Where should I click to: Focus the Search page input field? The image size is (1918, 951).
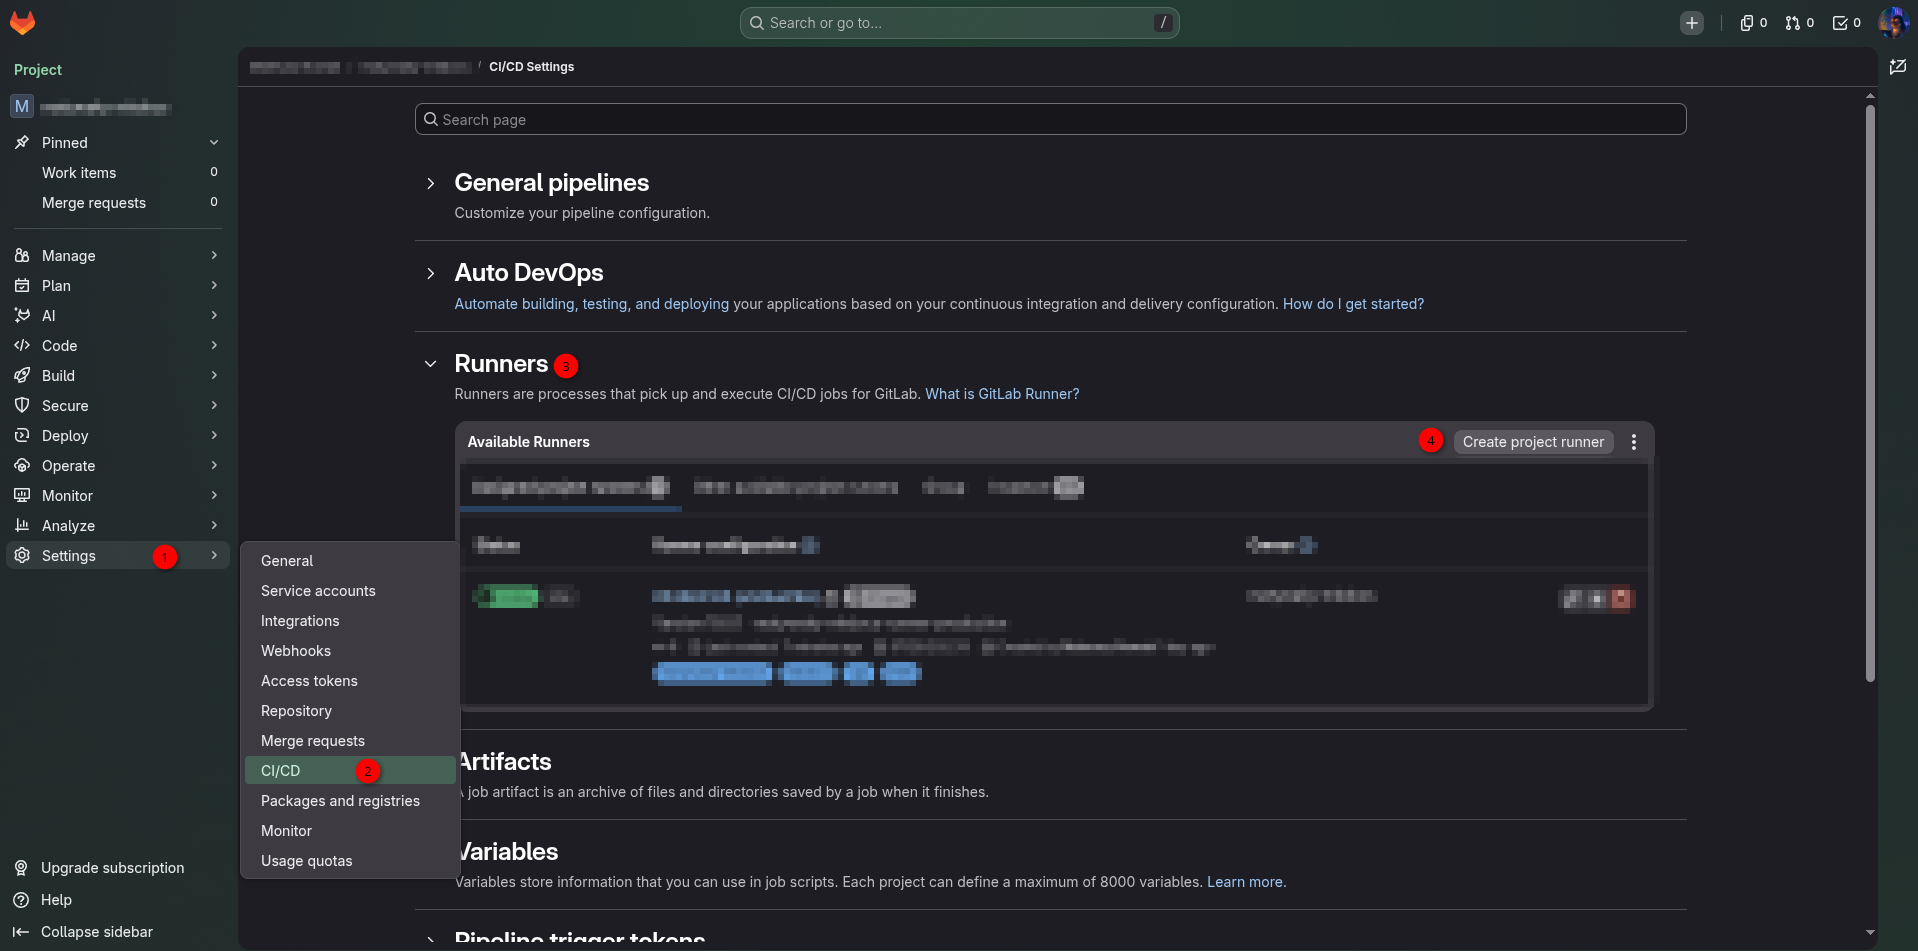click(x=1050, y=119)
